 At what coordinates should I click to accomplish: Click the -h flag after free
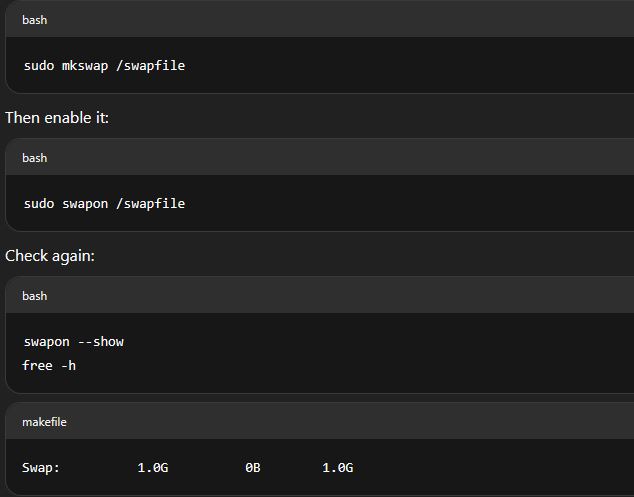pyautogui.click(x=68, y=366)
